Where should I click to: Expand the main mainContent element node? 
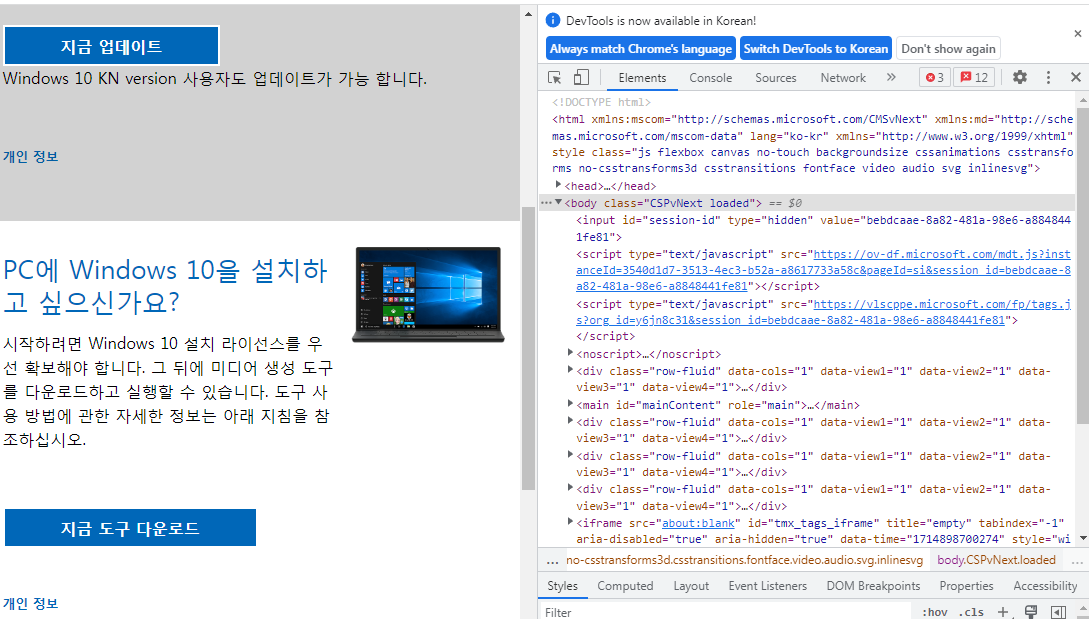(x=570, y=404)
